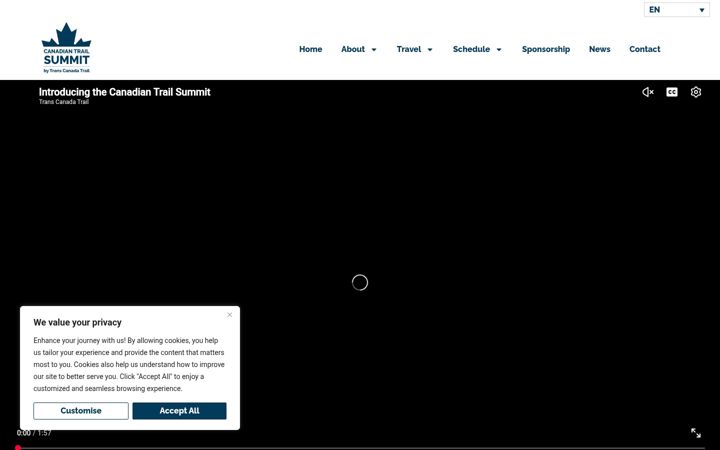
Task: Open the Travel menu item
Action: click(409, 49)
